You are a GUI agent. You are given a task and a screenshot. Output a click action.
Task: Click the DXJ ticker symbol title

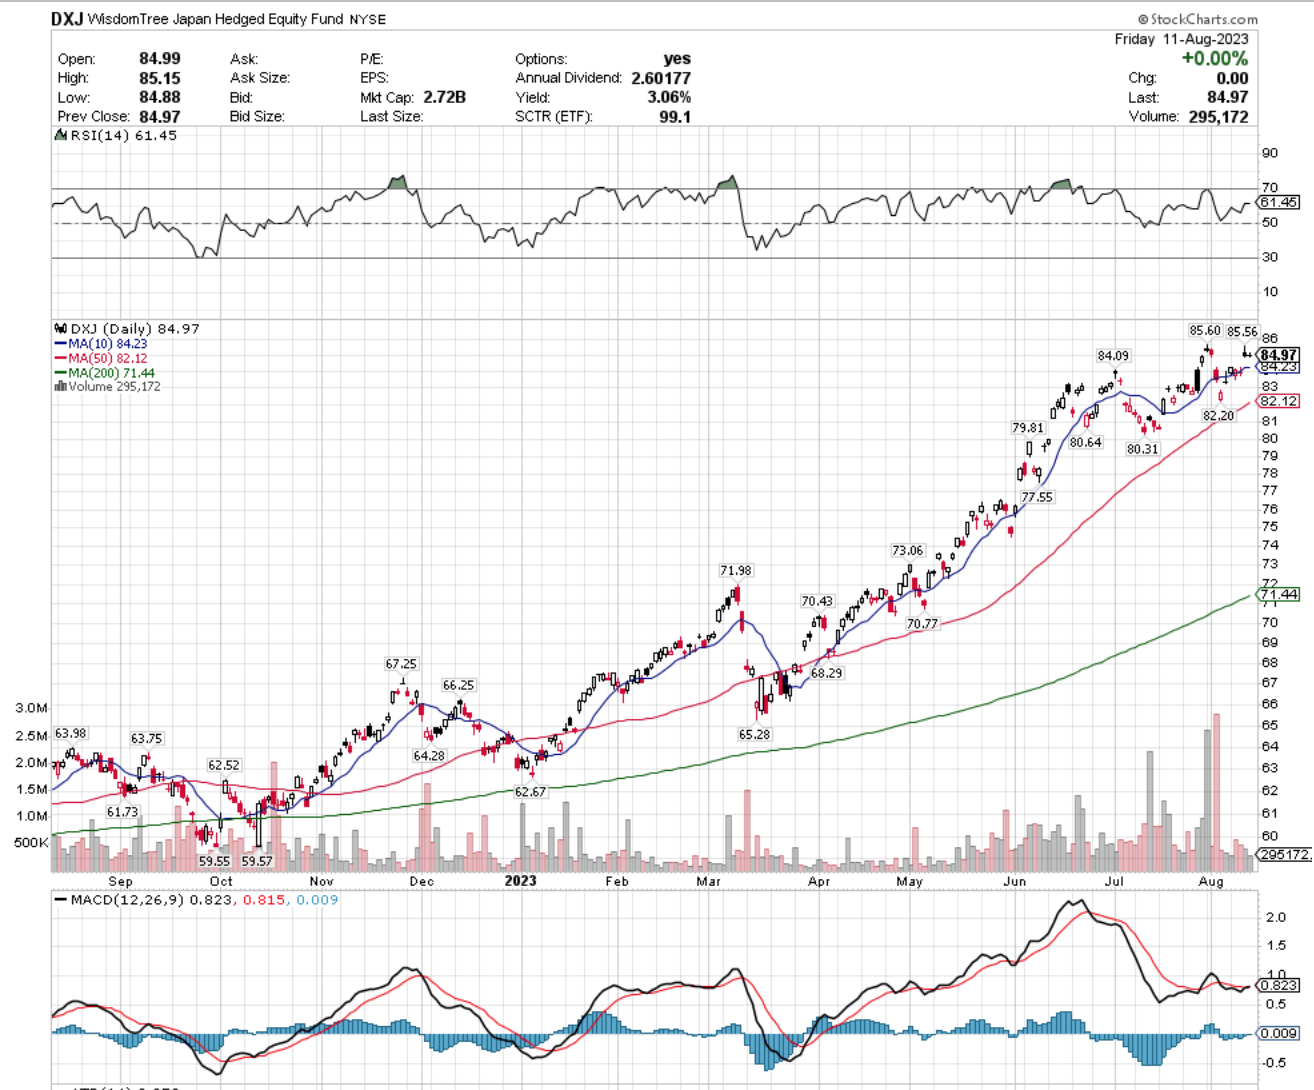69,18
